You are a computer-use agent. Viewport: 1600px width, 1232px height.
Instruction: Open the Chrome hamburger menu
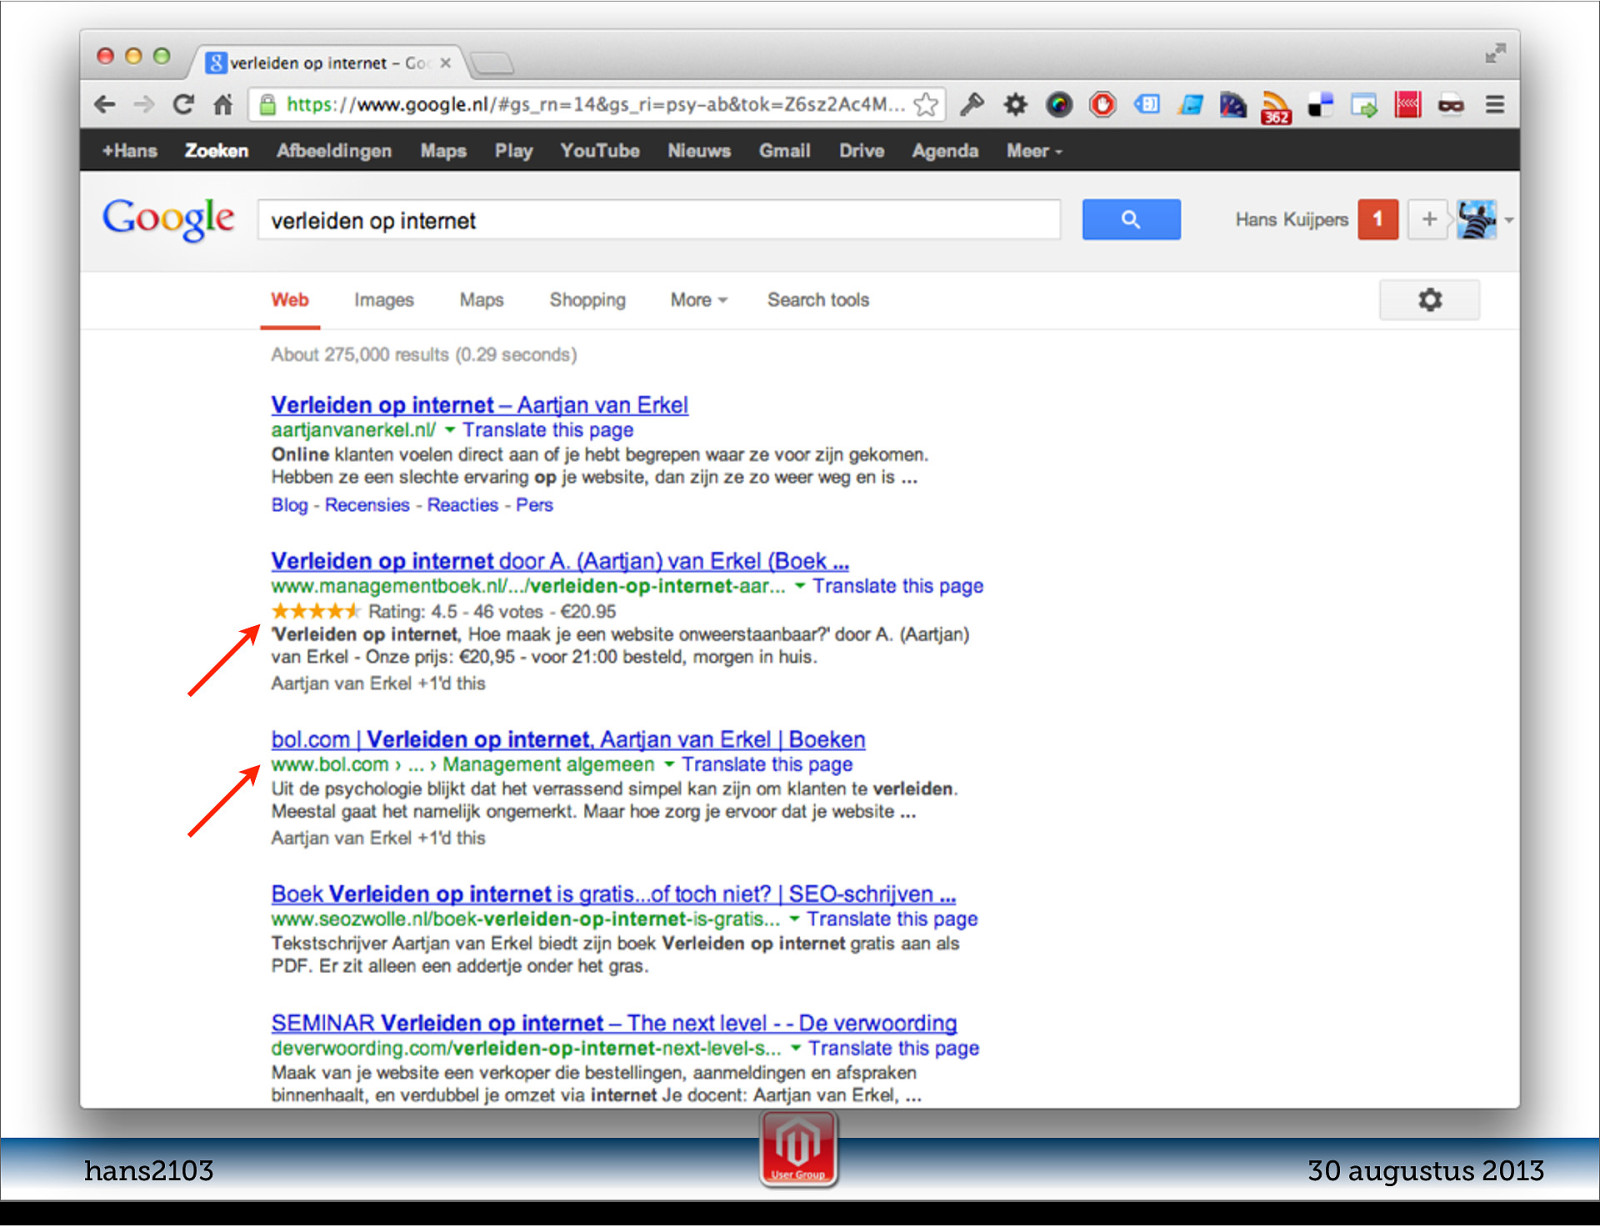1495,104
